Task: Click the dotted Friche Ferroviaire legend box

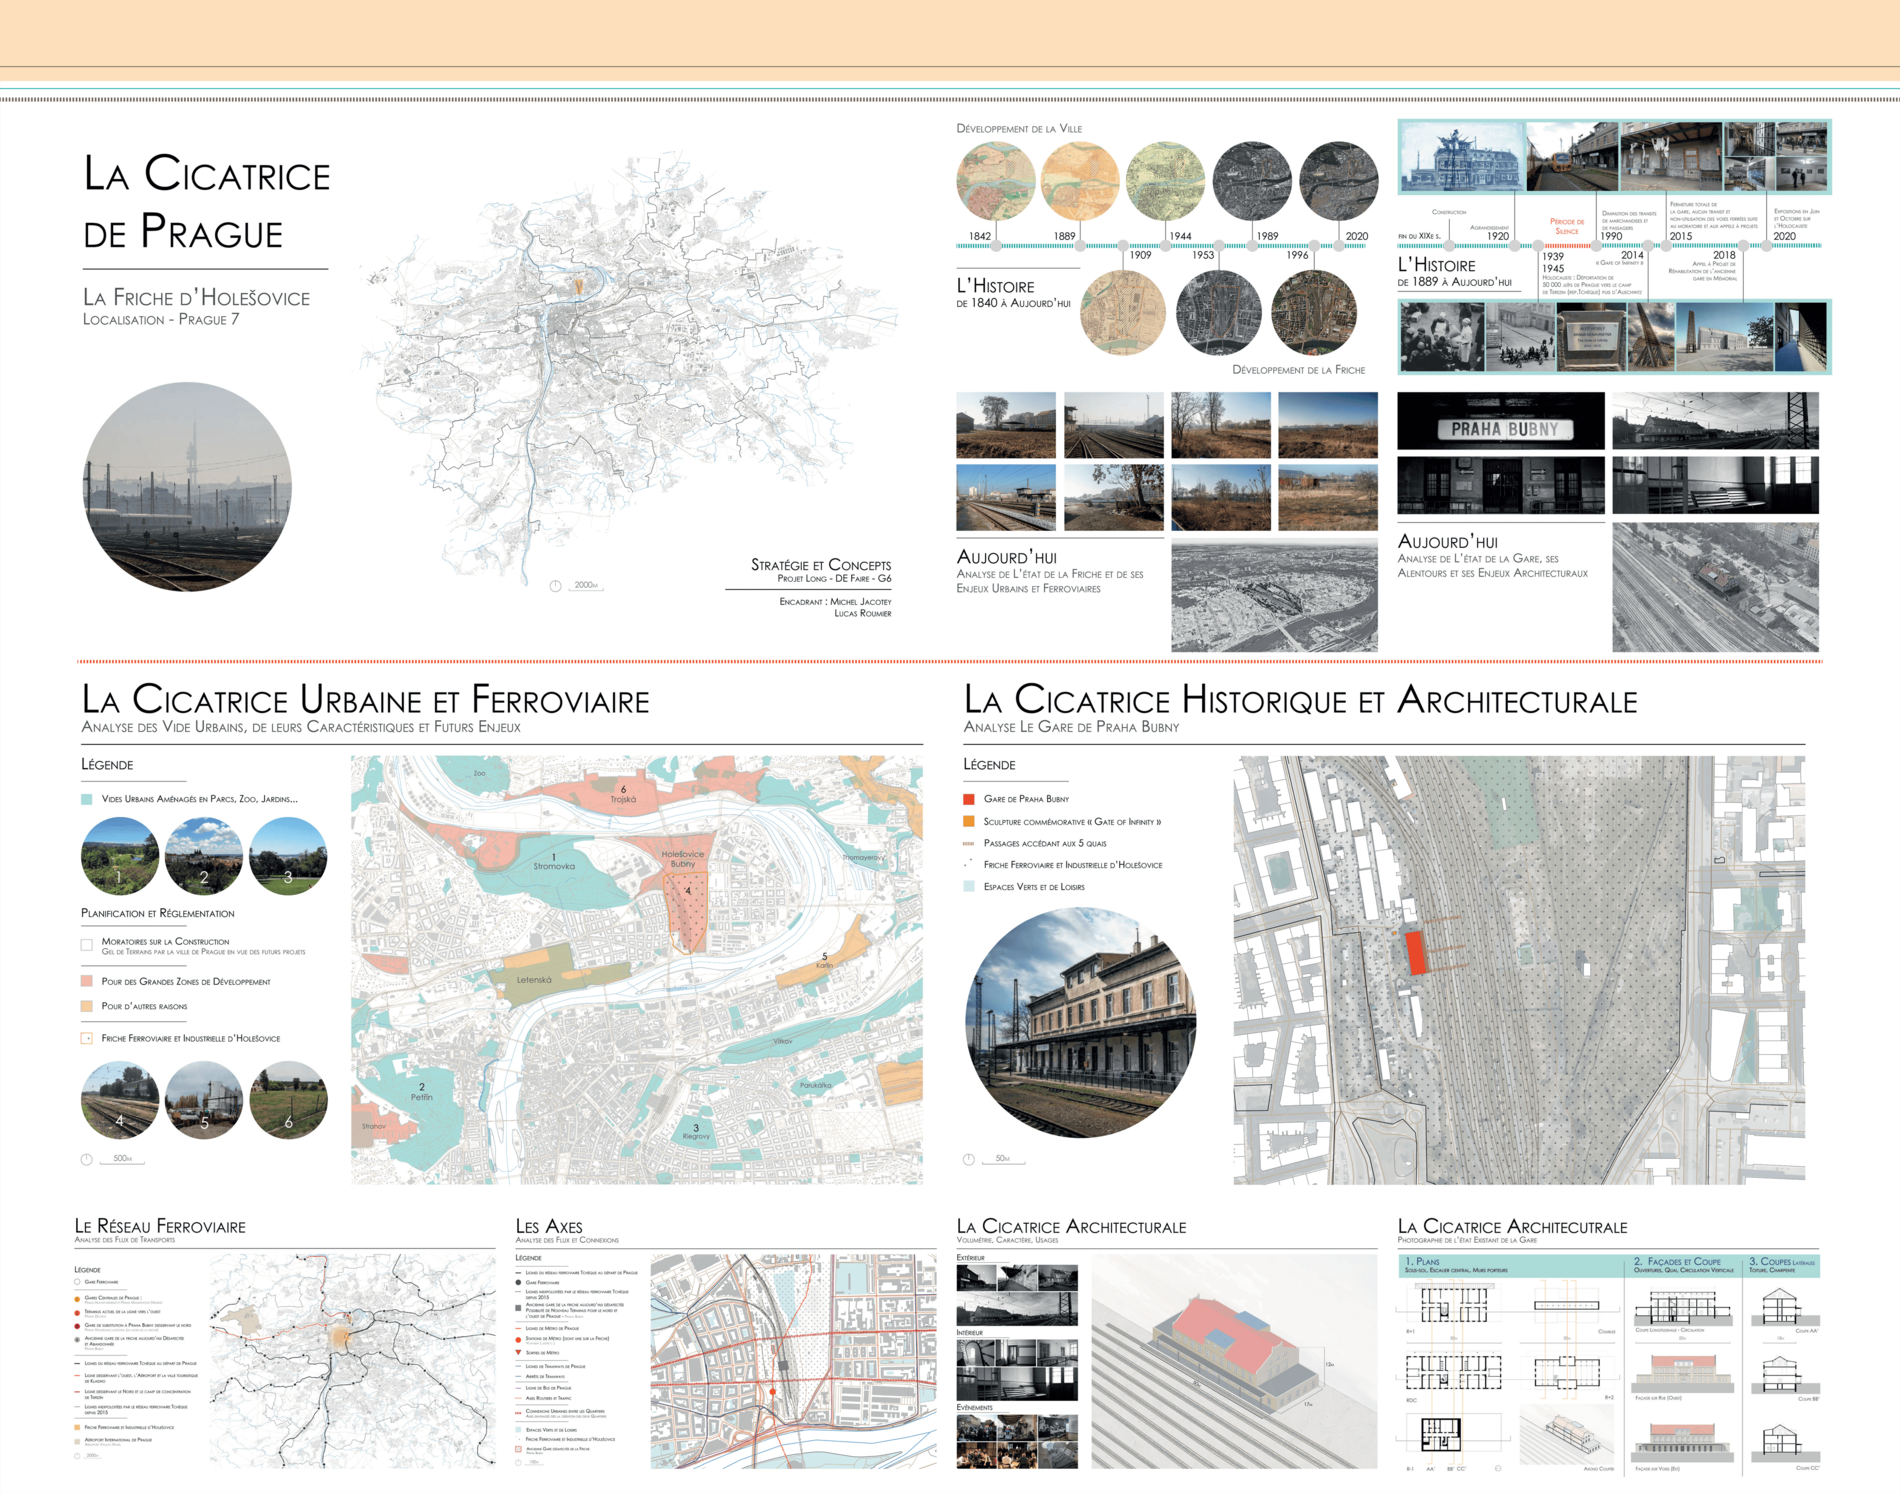Action: point(87,1039)
